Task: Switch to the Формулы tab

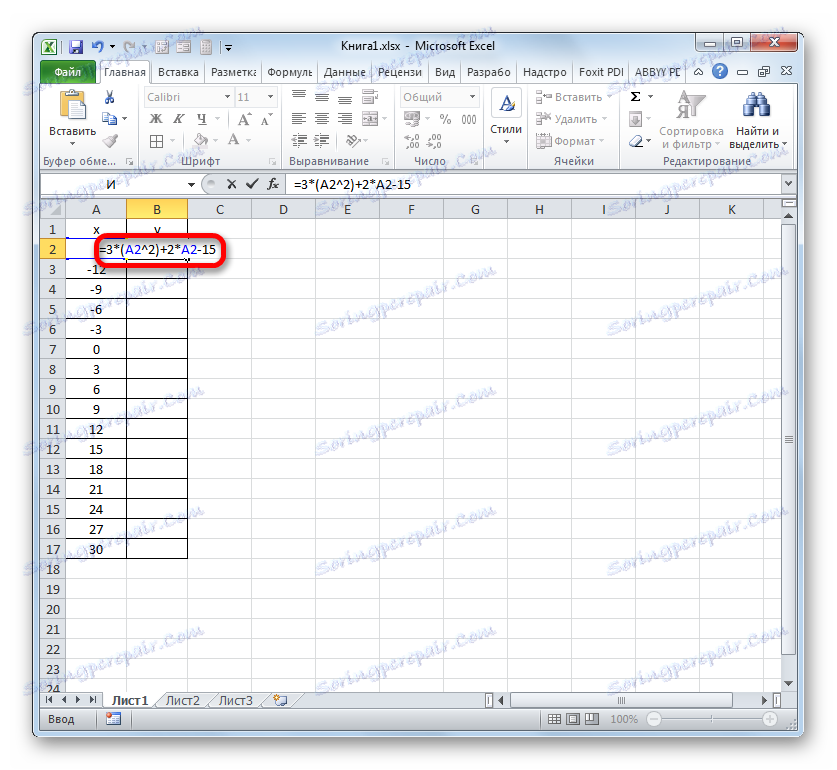Action: pos(289,73)
